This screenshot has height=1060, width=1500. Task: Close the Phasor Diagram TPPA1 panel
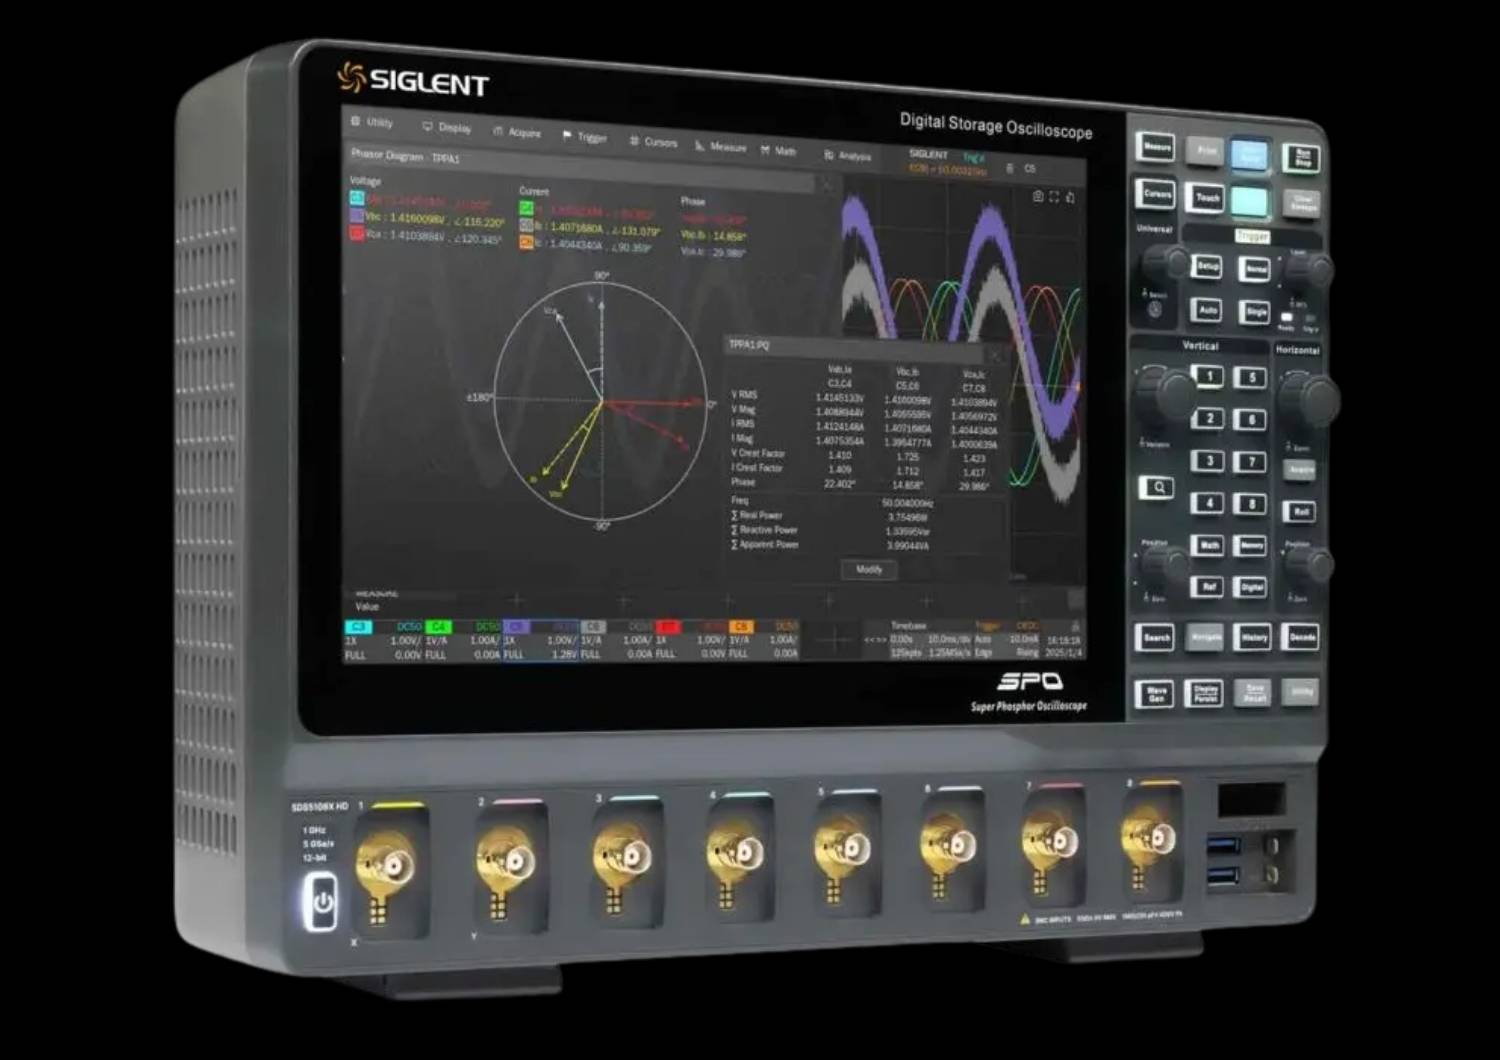point(826,184)
